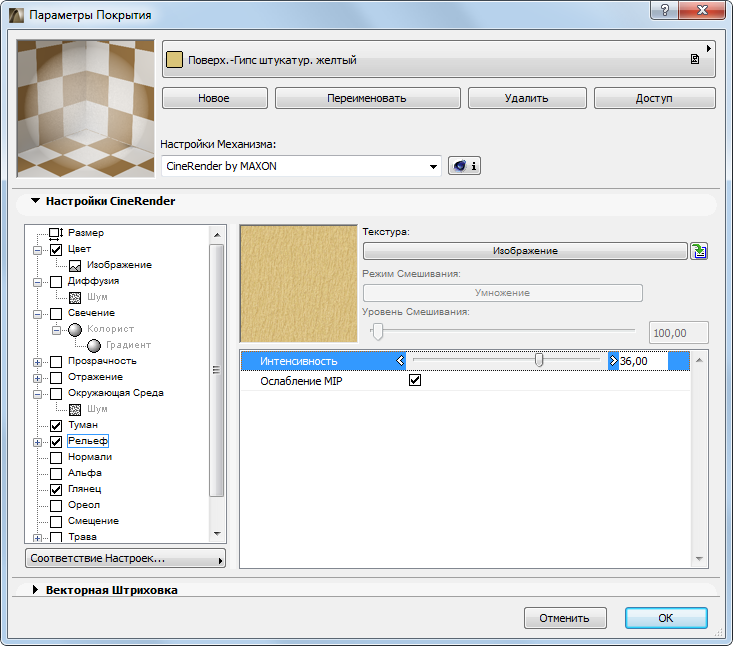
Task: Select the Шум noise icon under Диффузия
Action: [x=75, y=297]
